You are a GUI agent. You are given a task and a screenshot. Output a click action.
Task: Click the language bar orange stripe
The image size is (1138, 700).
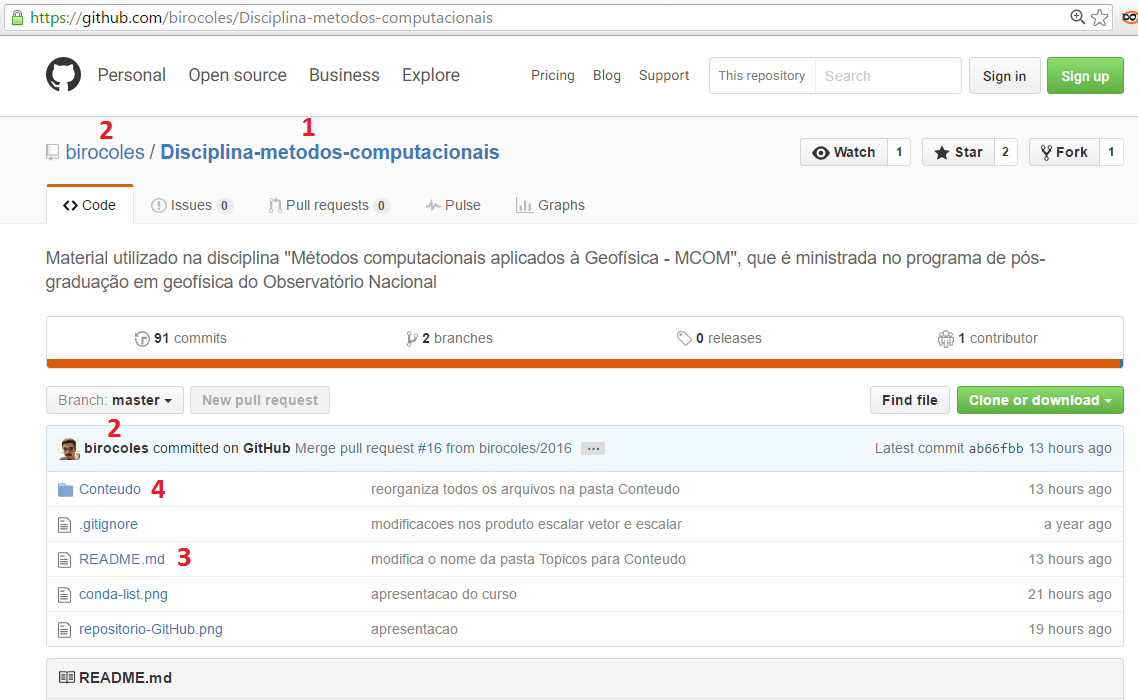[x=584, y=364]
